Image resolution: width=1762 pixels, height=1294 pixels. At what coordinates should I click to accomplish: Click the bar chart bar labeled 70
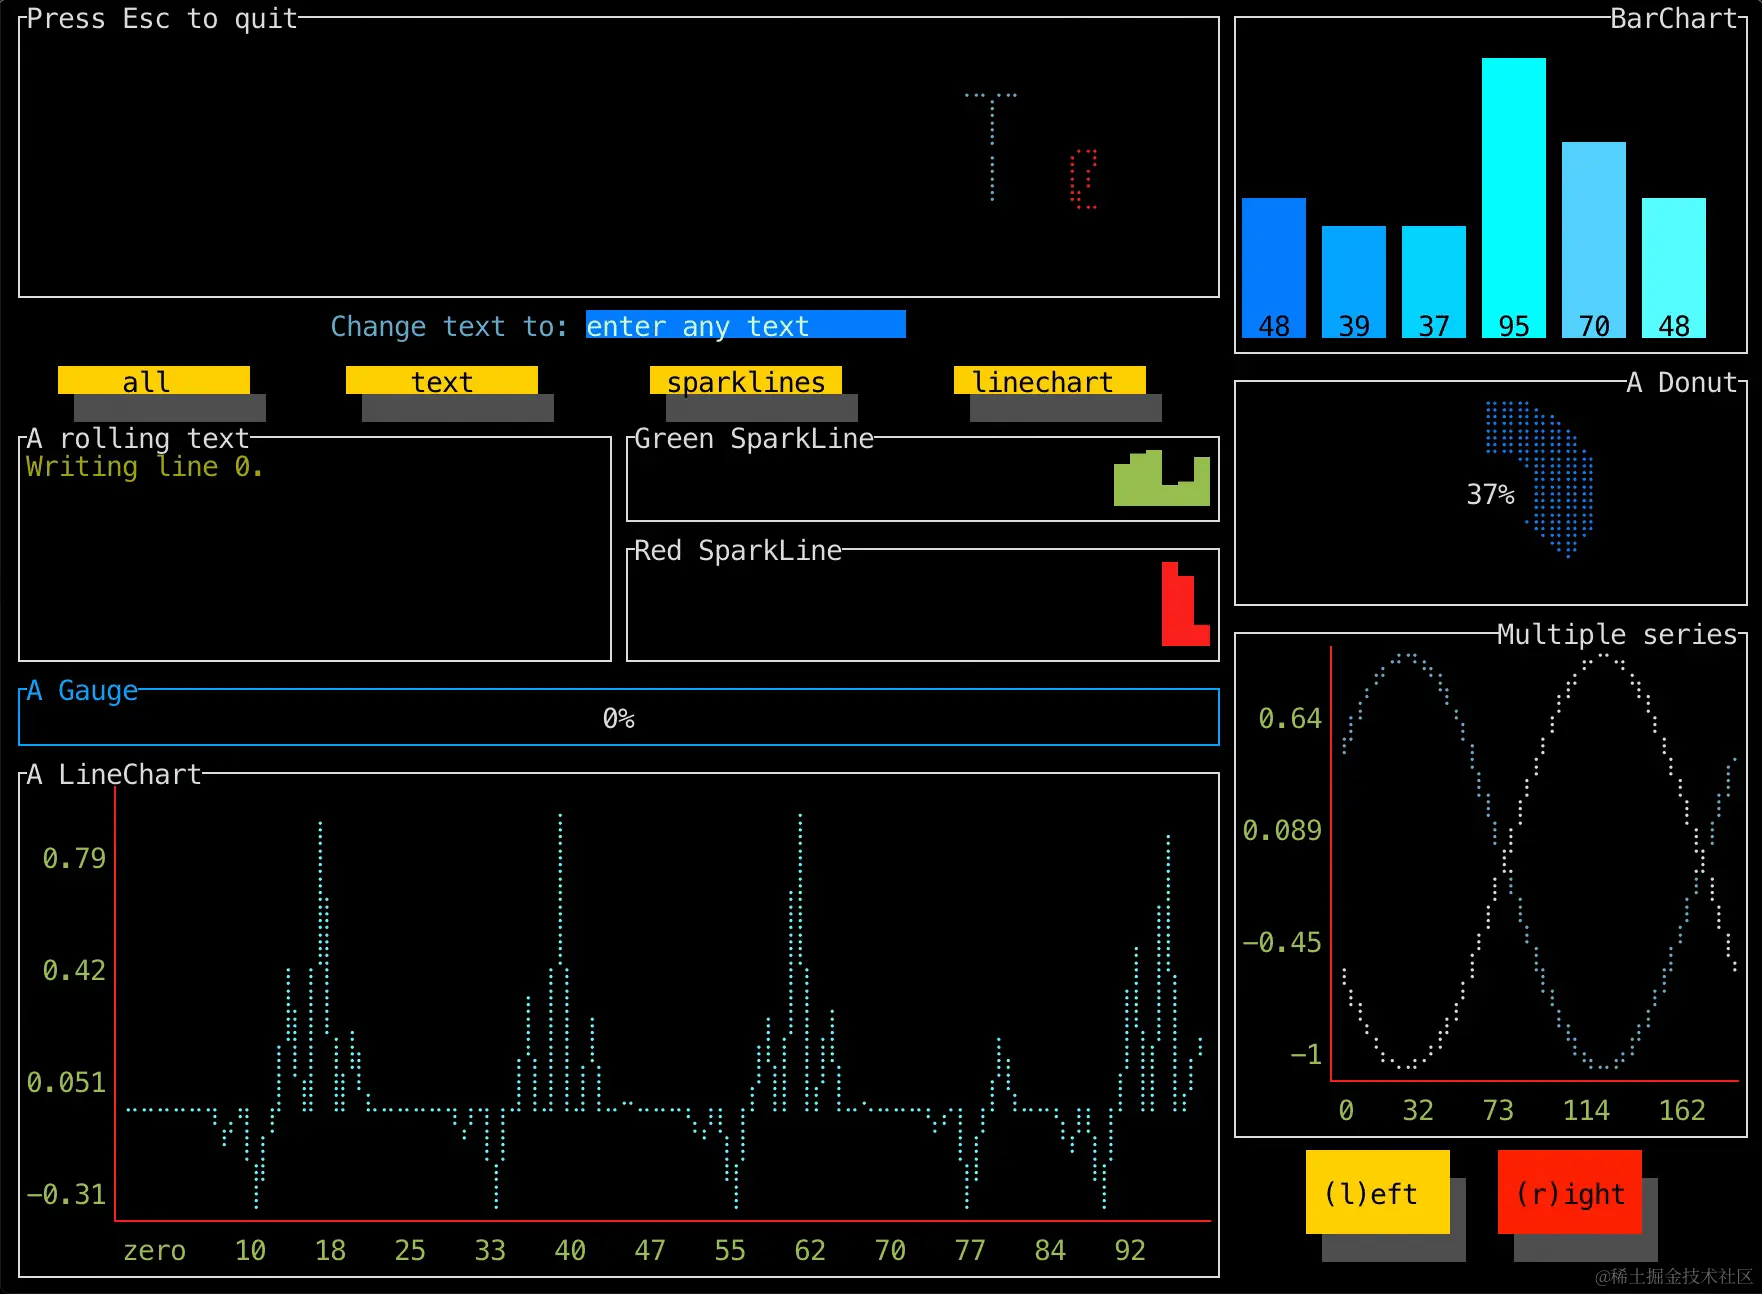[x=1594, y=240]
